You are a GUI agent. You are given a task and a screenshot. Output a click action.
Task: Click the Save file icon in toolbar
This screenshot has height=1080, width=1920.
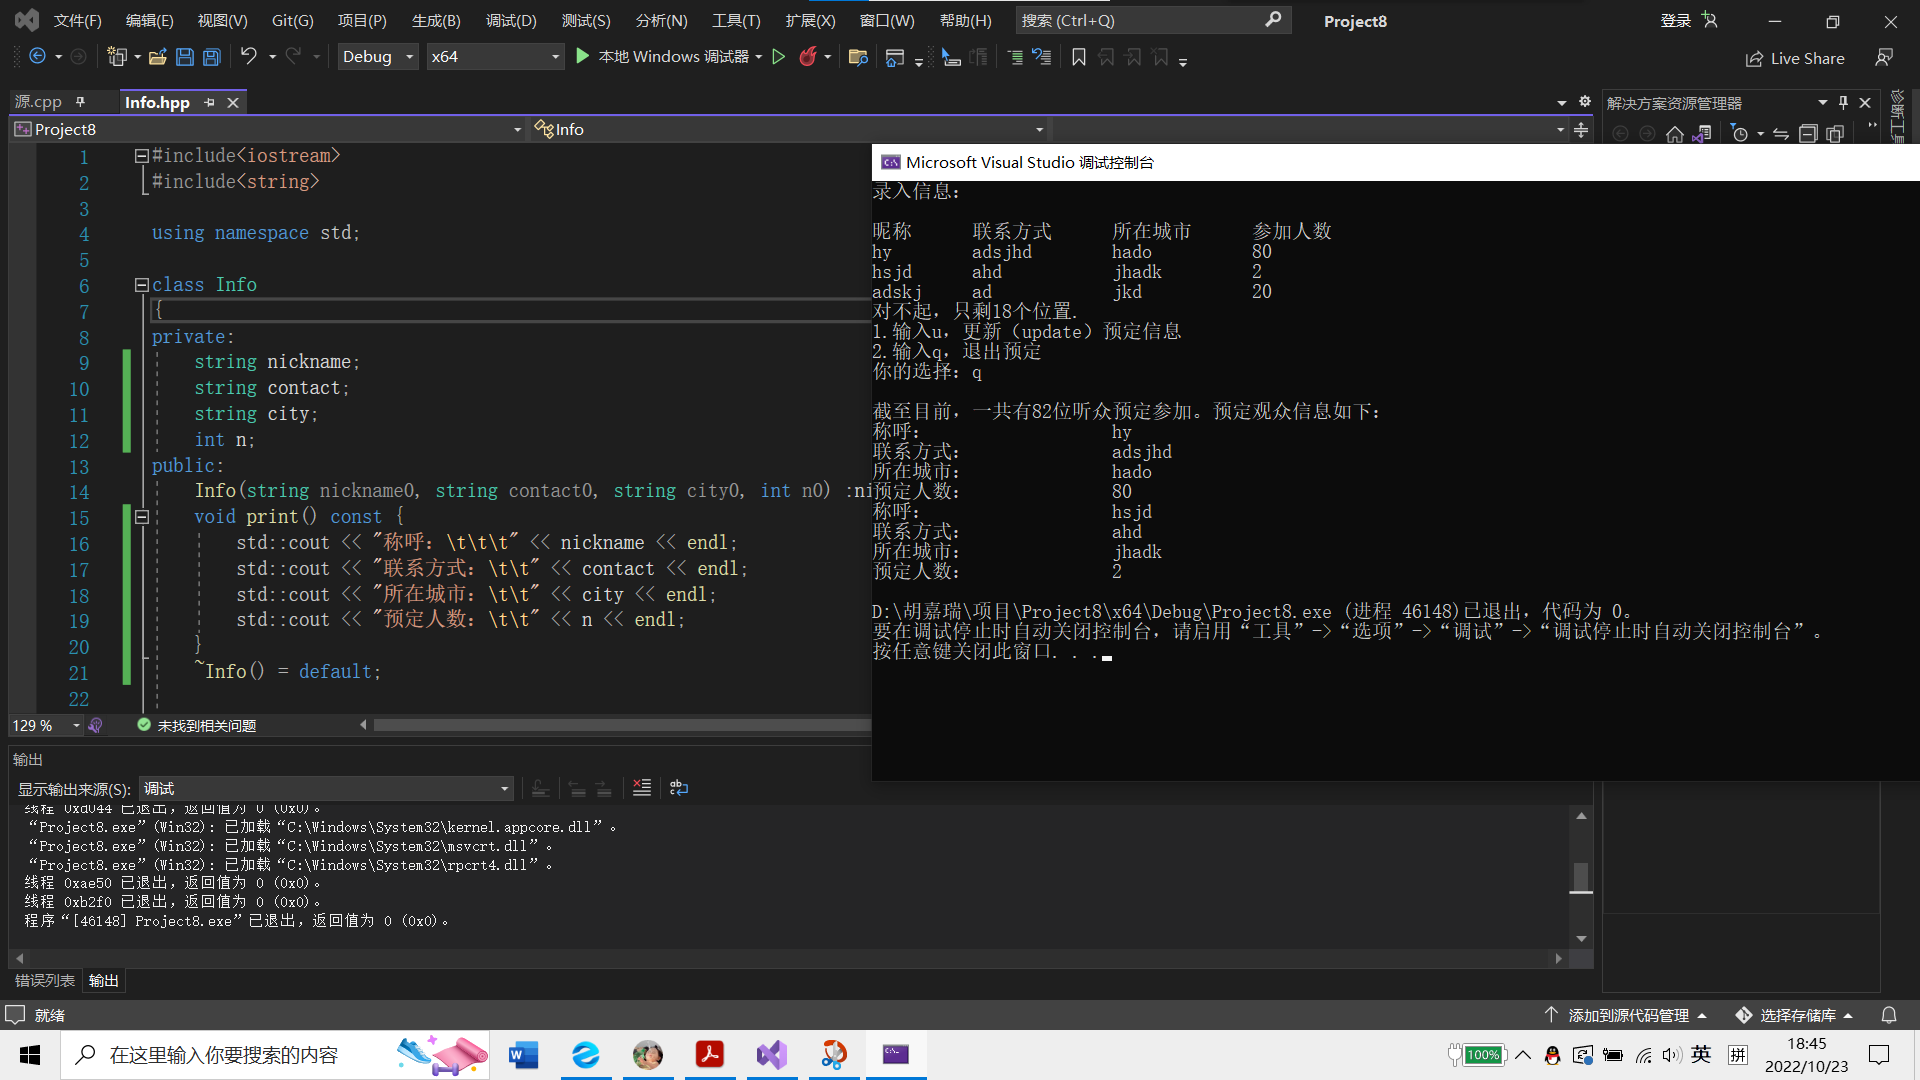[185, 57]
